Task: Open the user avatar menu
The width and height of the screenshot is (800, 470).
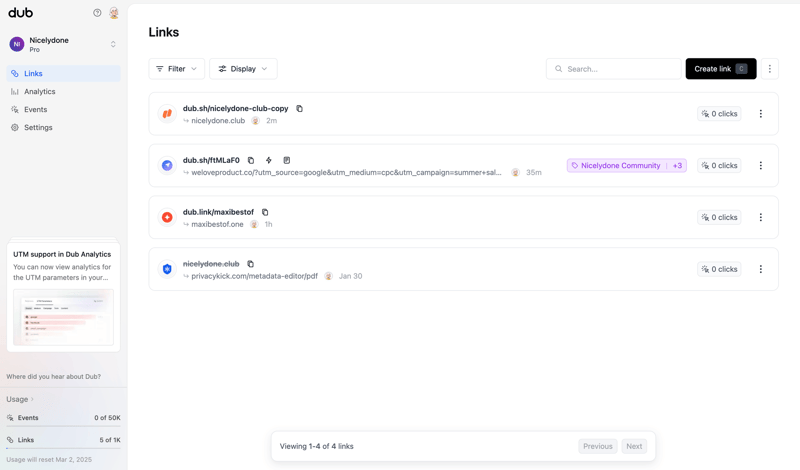Action: 114,13
